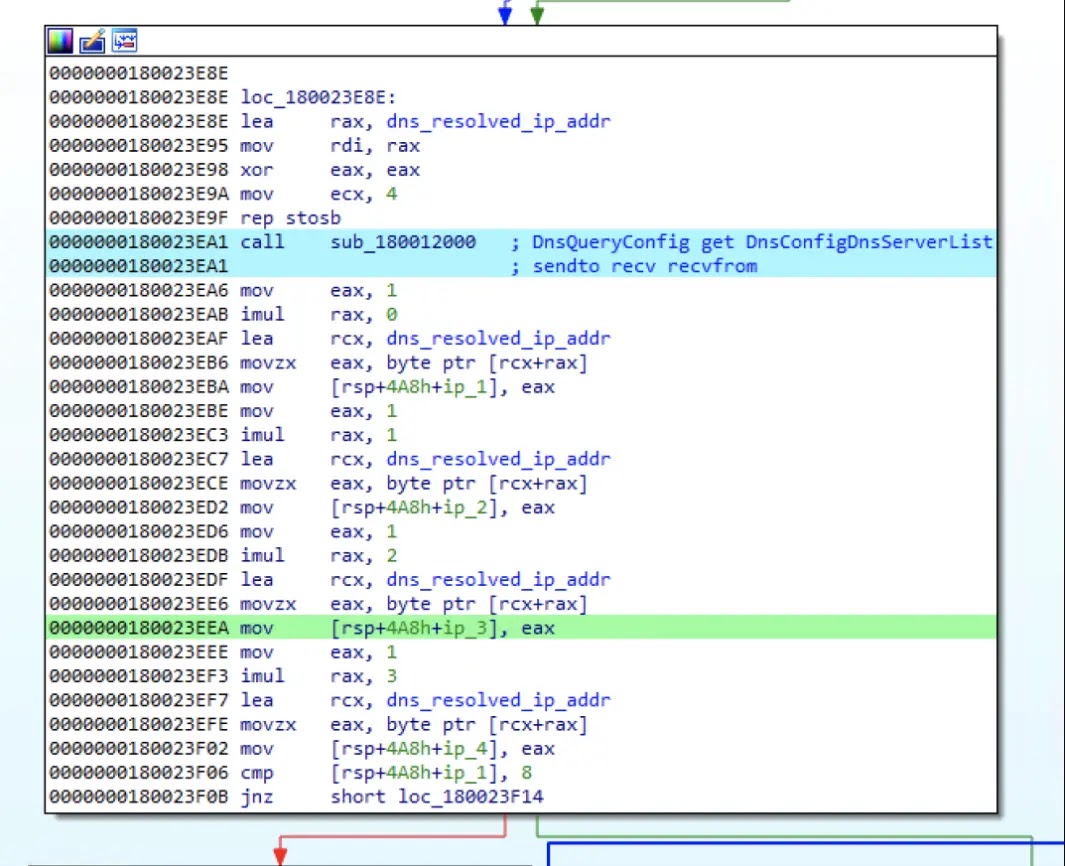
Task: Select the call sub_180012000 instruction
Action: (358, 242)
